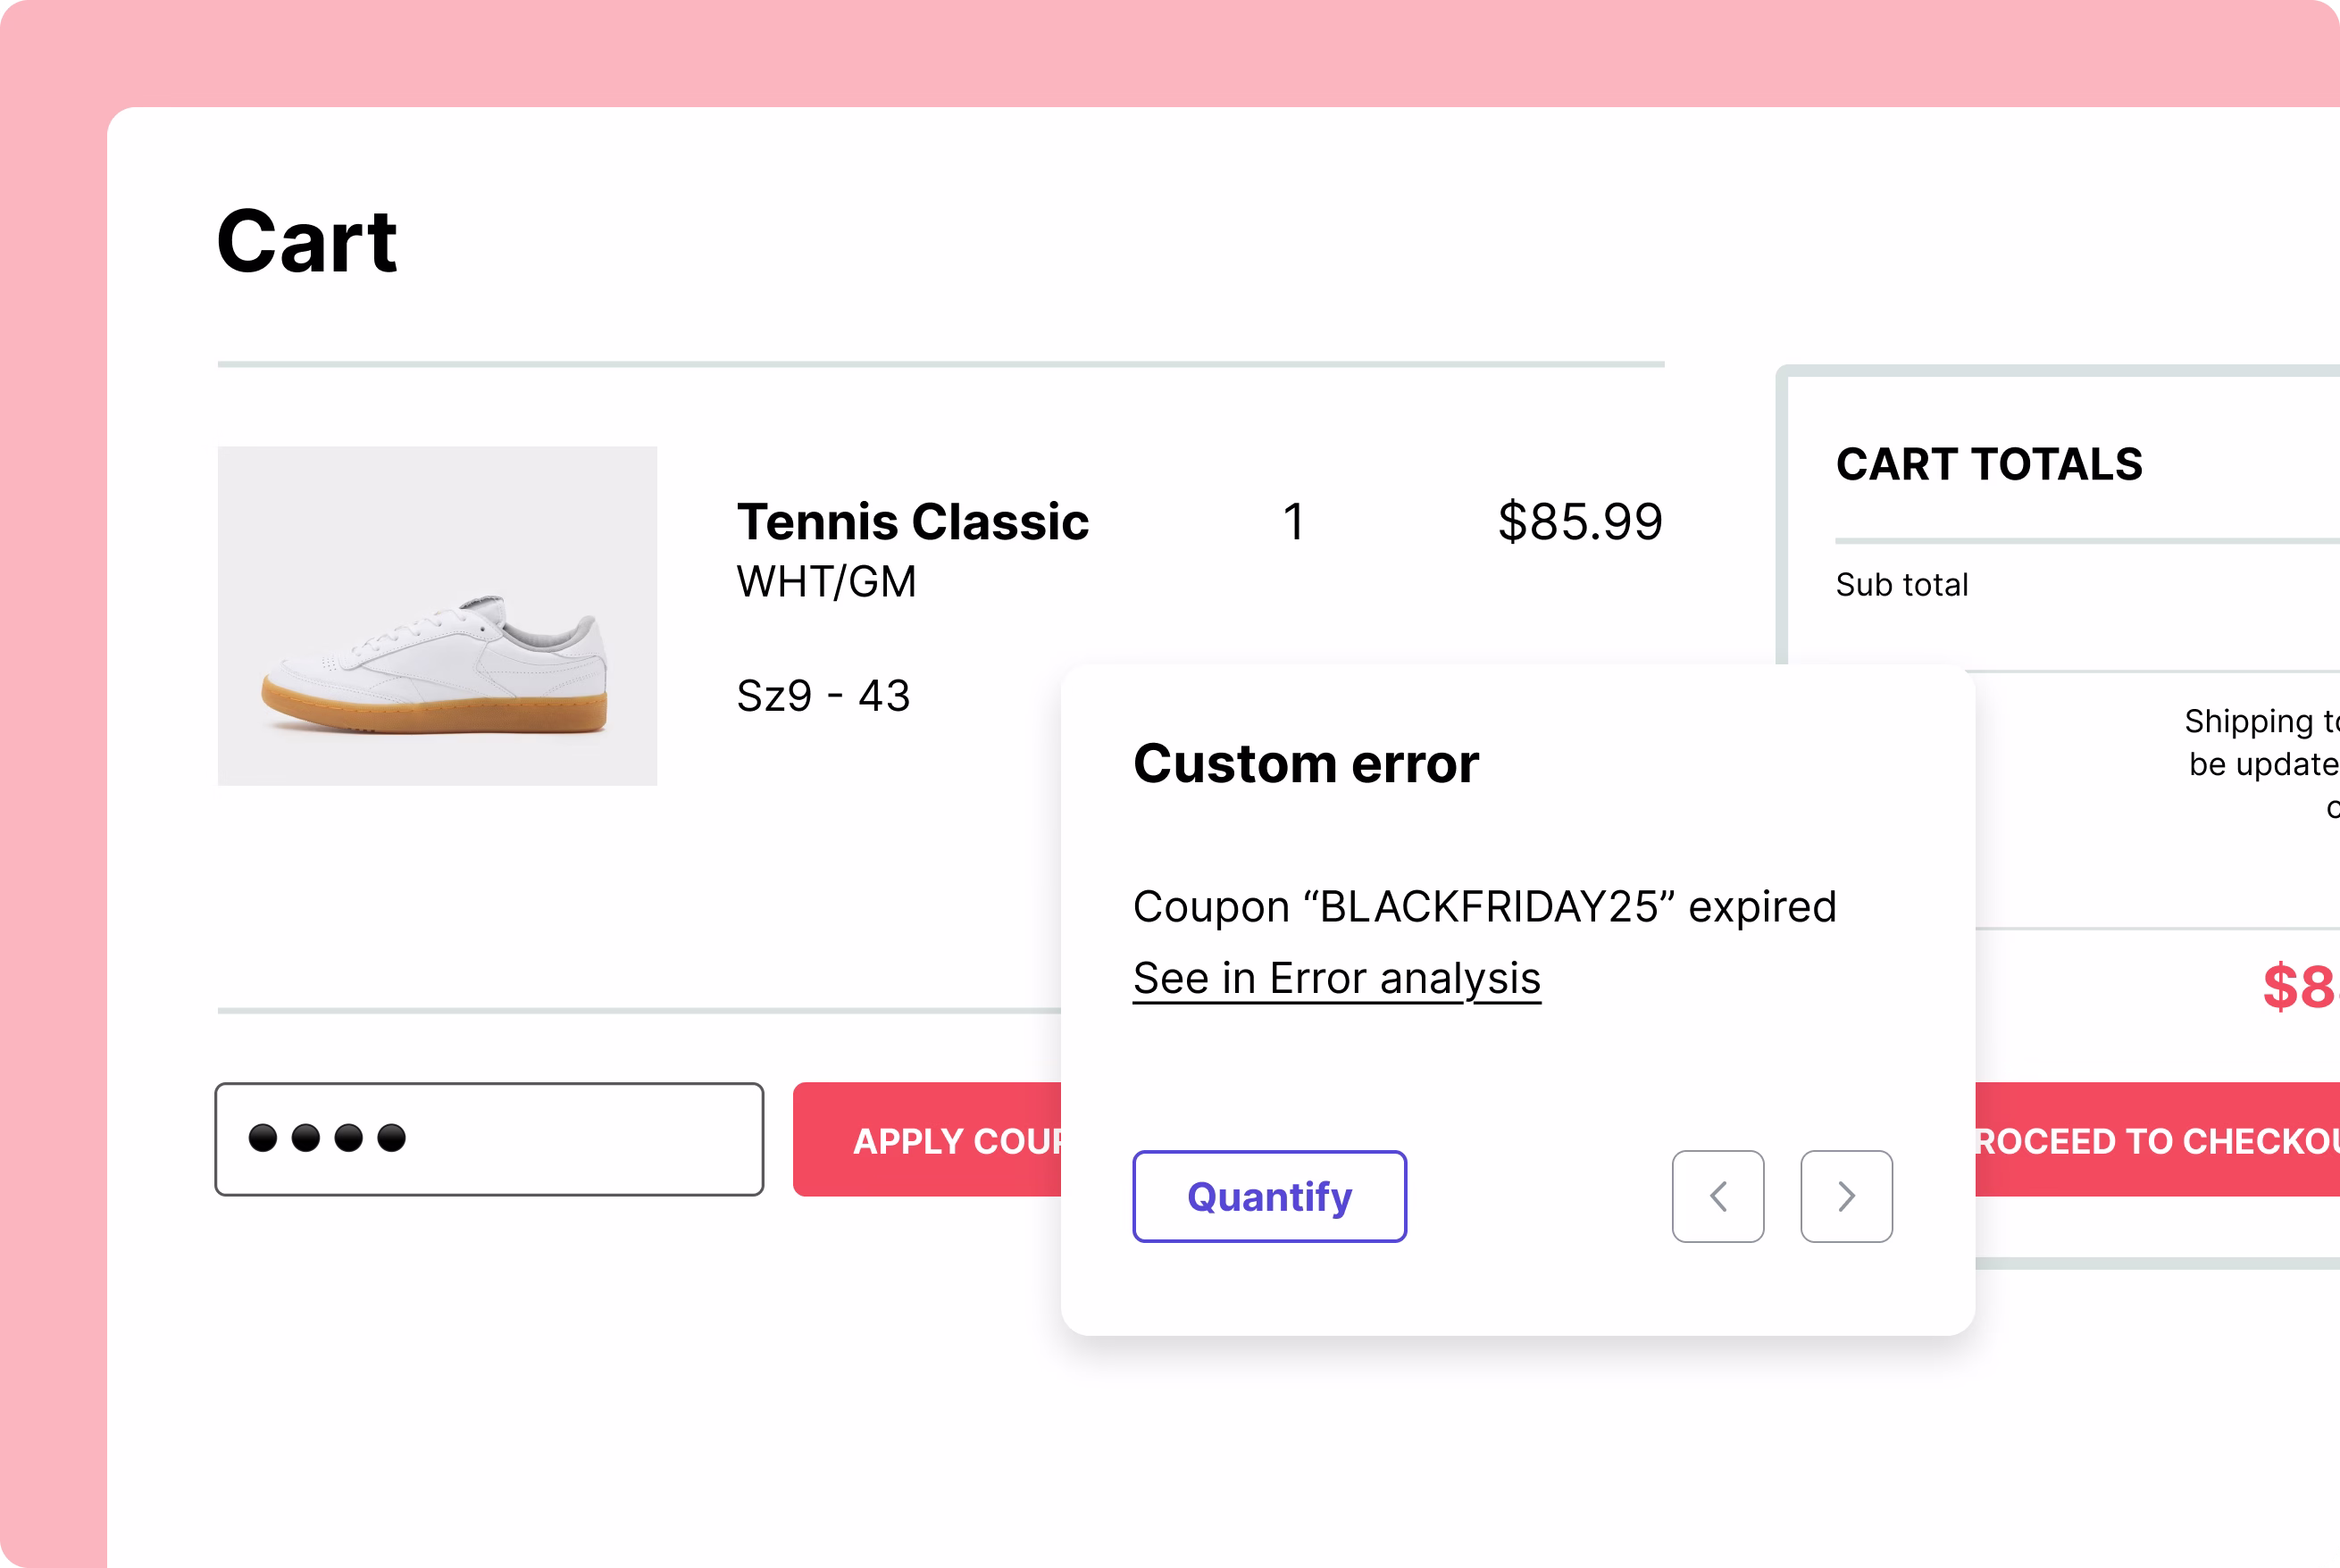Click the Sz9 - 43 size label
Image resolution: width=2340 pixels, height=1568 pixels.
tap(823, 696)
